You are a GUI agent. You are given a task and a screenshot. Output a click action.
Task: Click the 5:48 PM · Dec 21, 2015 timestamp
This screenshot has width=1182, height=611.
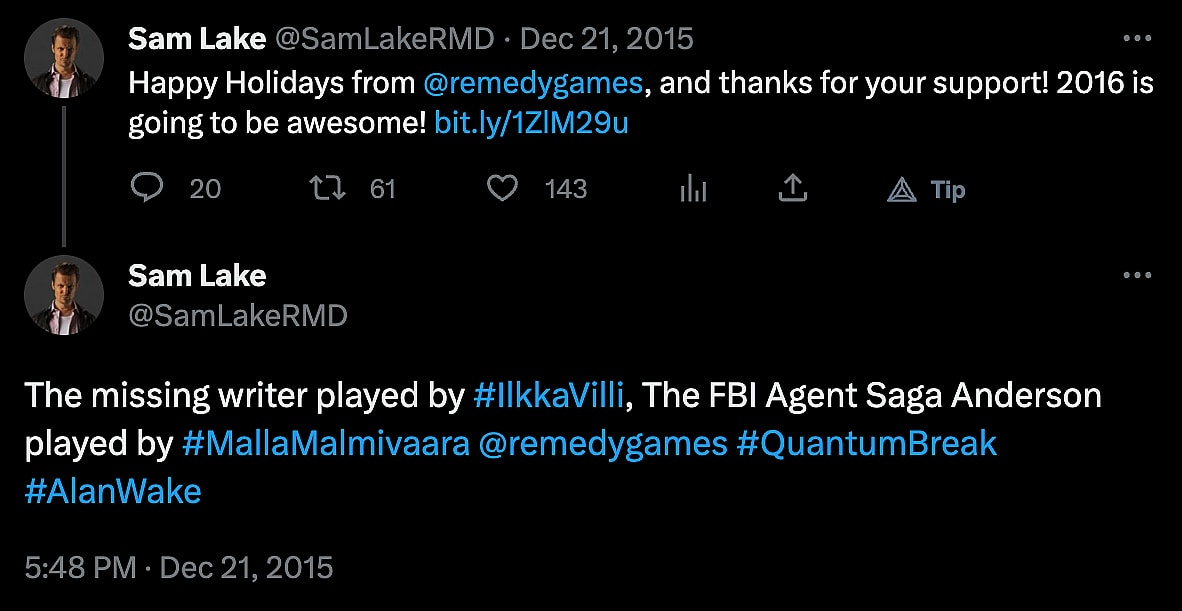pos(178,568)
